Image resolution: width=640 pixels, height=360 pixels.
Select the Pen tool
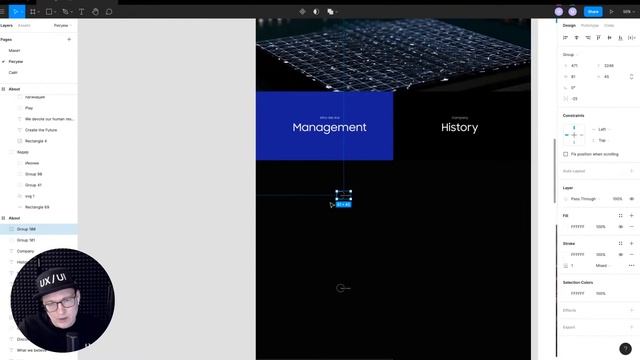65,12
